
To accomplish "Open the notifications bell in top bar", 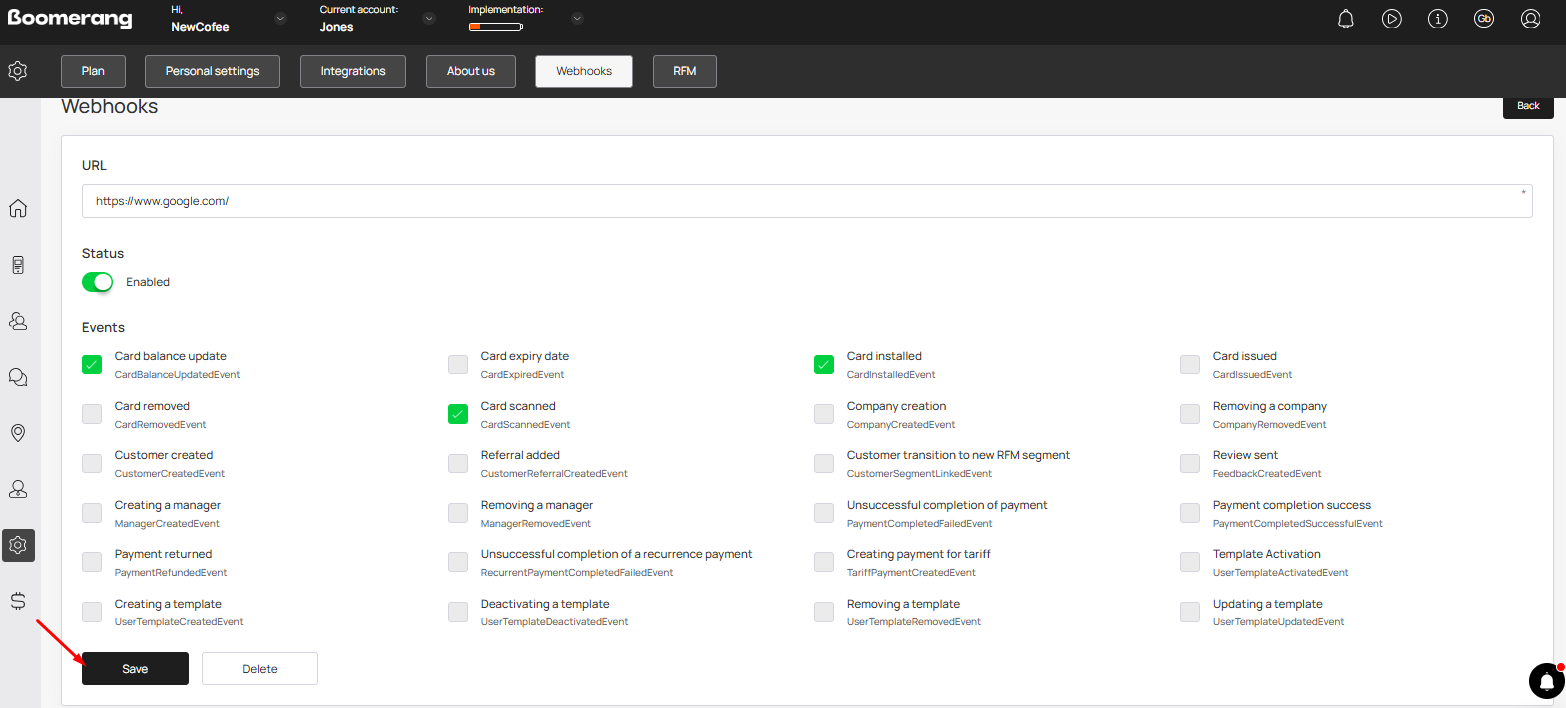I will pos(1346,19).
